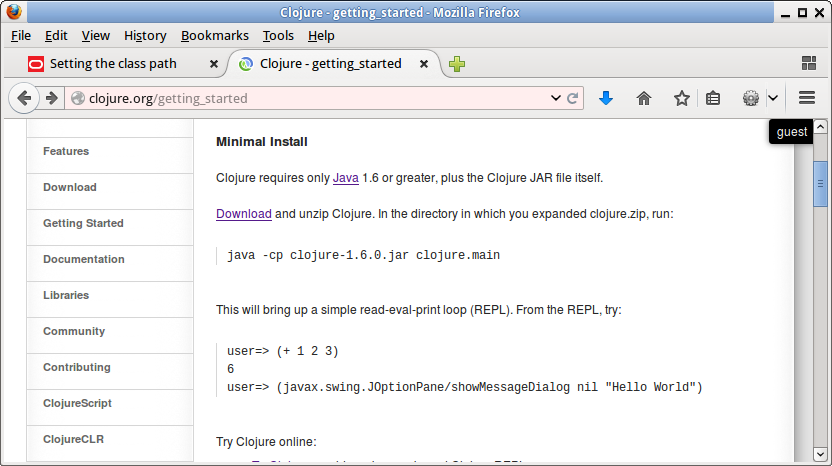Click scrollbar up arrow

click(820, 127)
